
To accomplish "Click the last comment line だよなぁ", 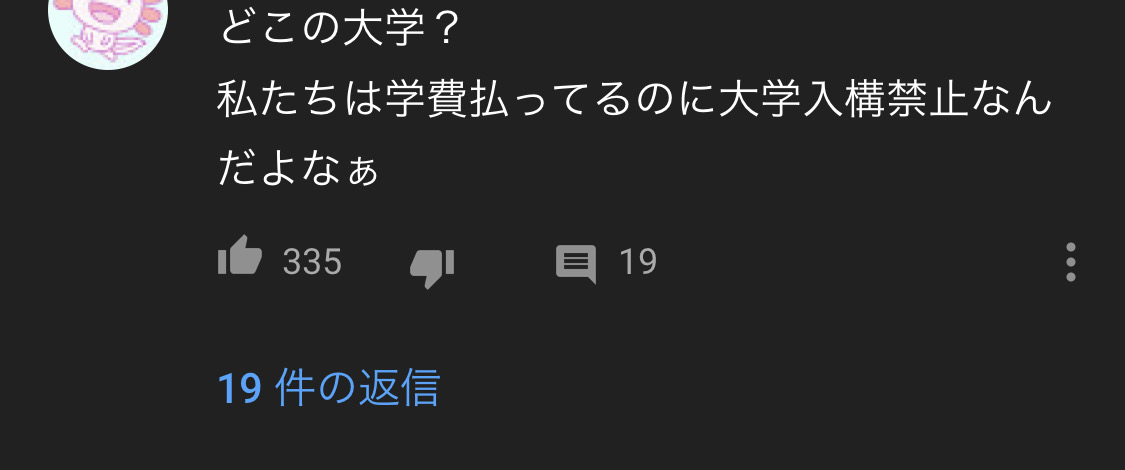I will (298, 169).
